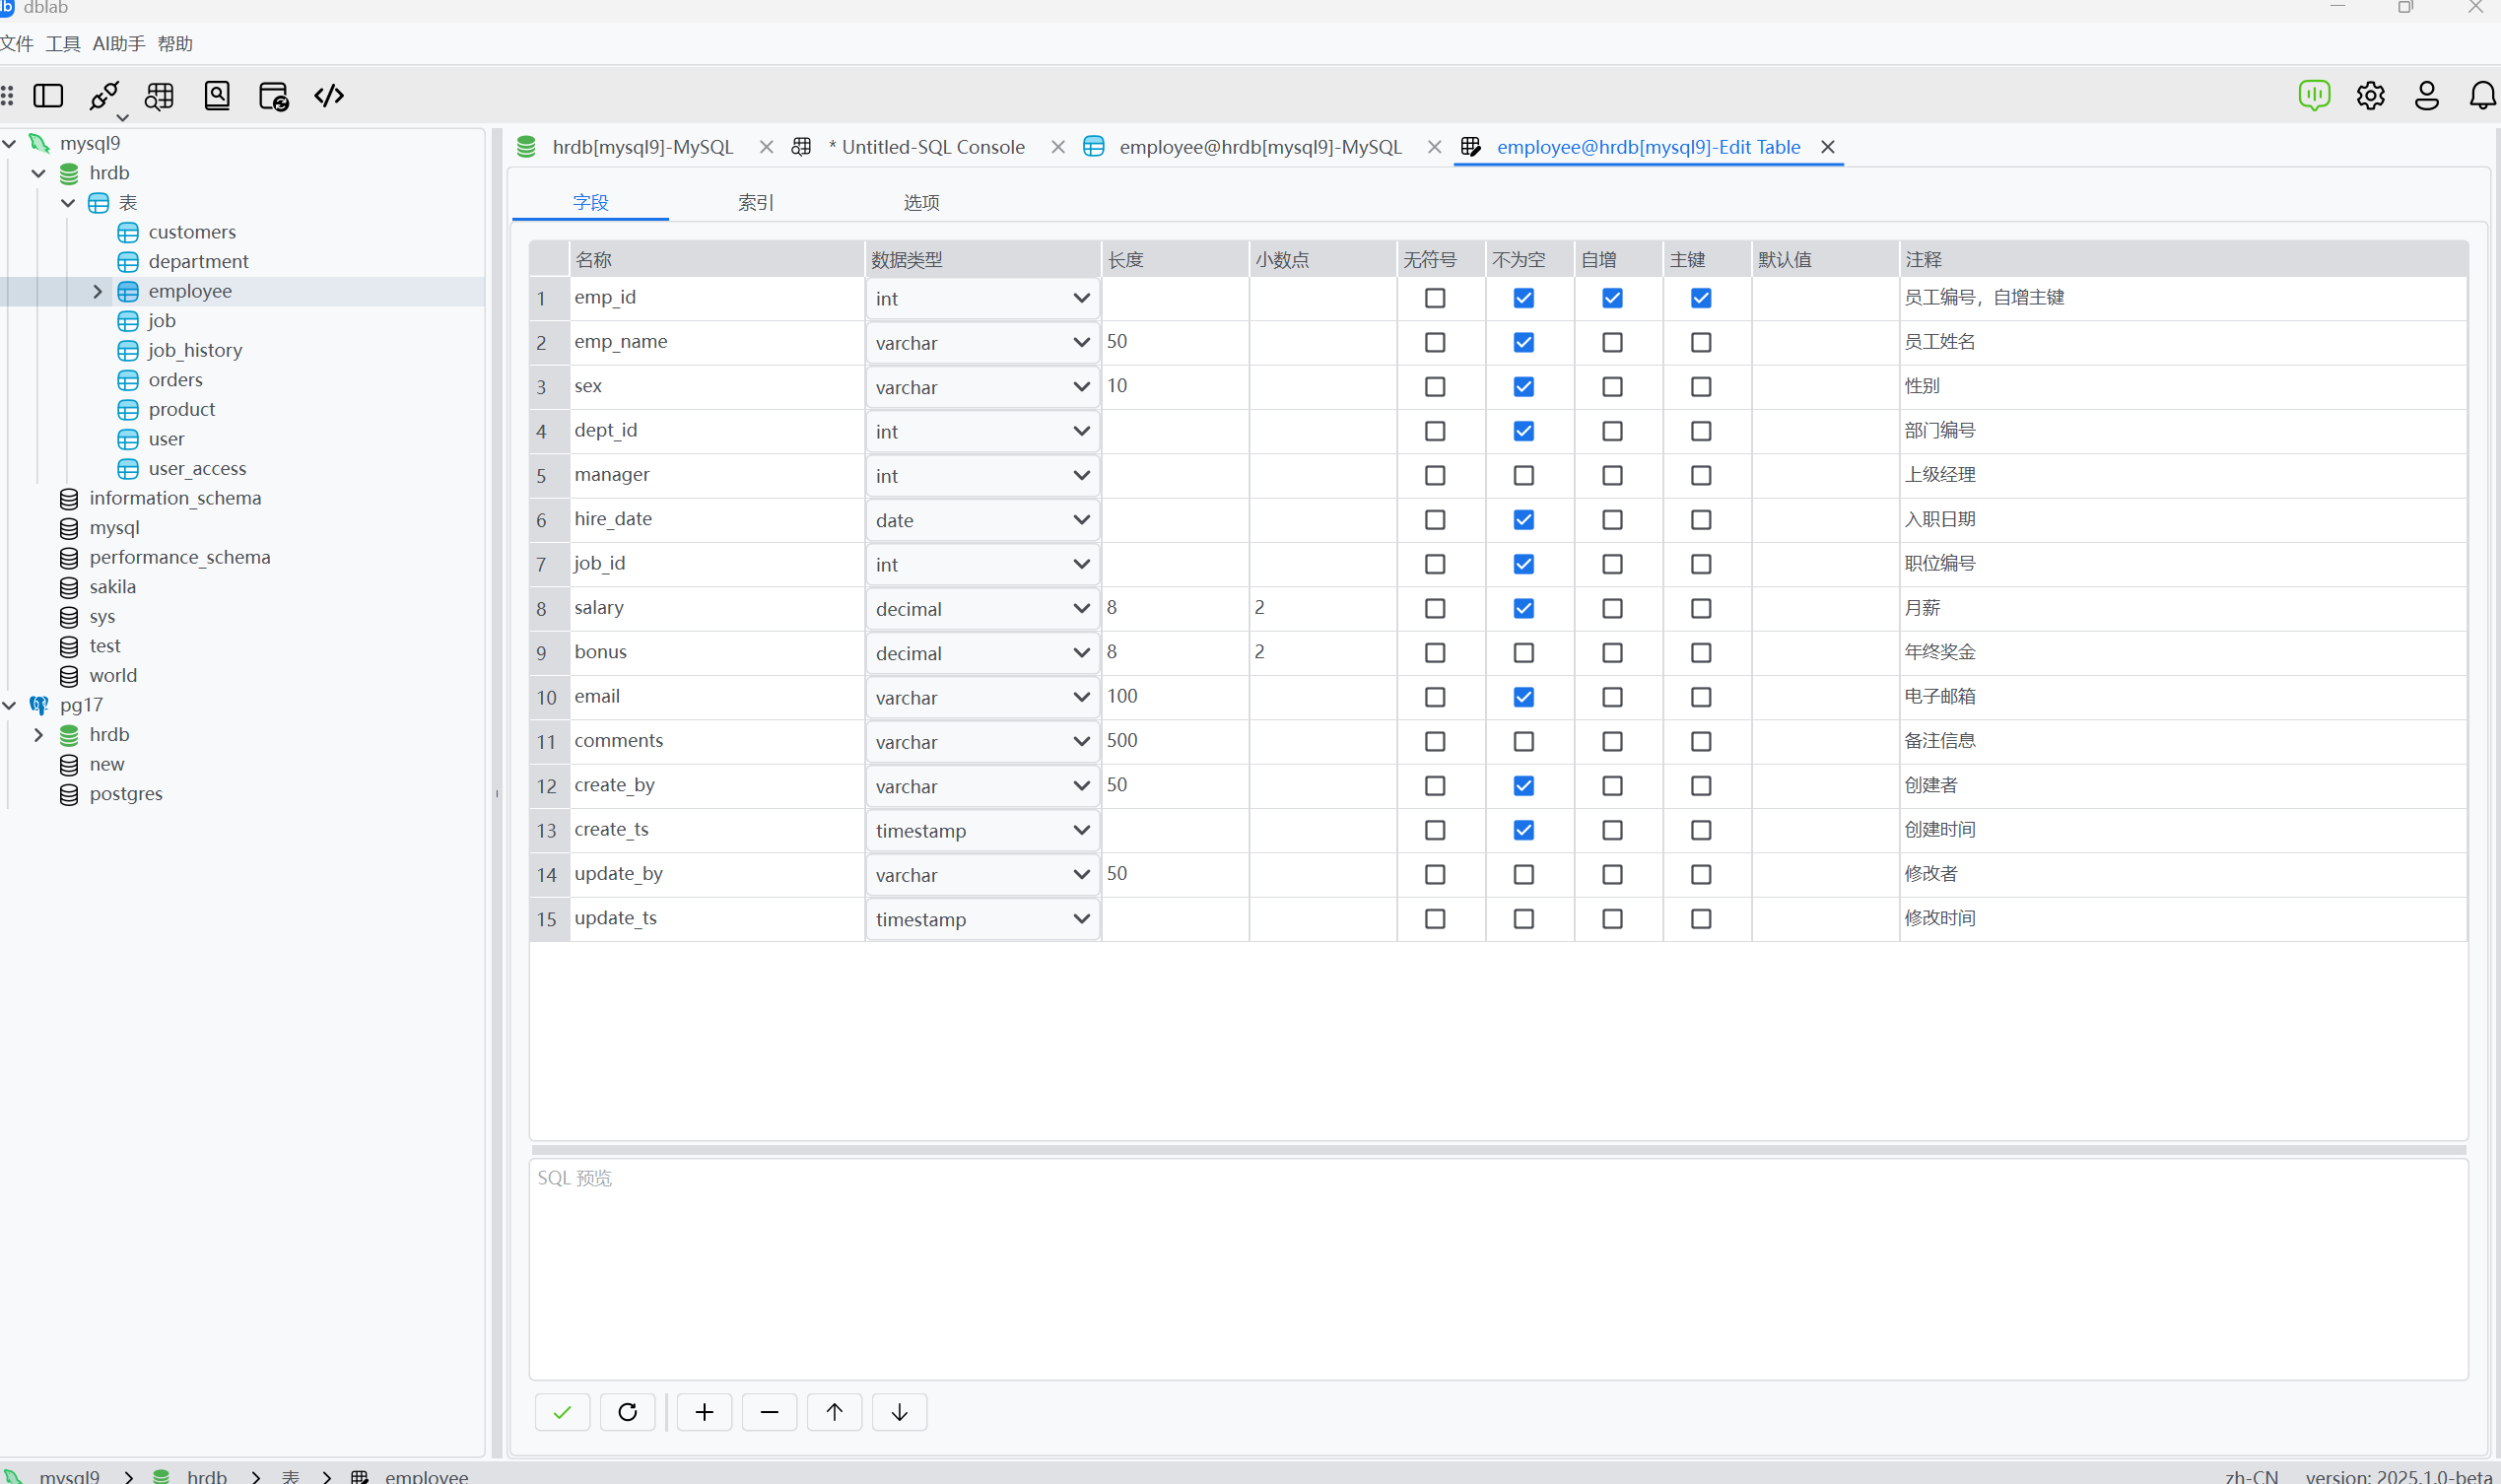Click the length field of emp_name

(1173, 342)
